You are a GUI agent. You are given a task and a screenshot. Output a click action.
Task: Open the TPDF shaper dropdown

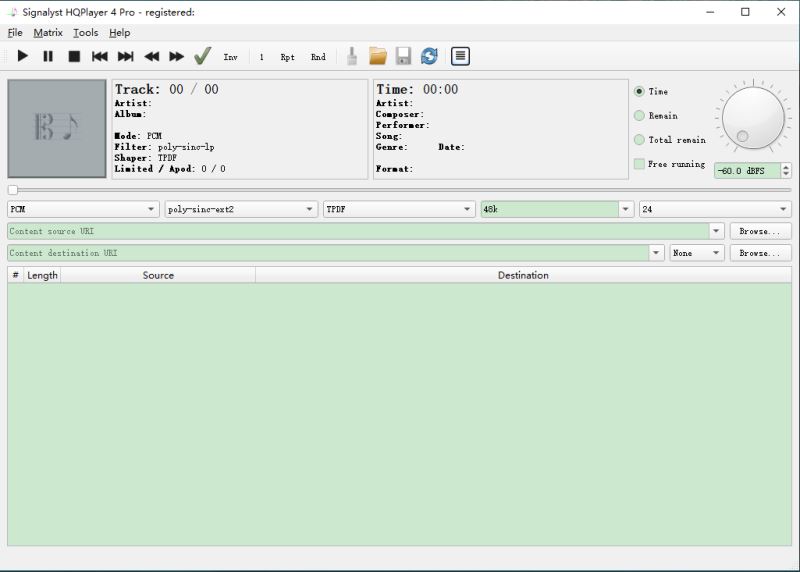click(x=399, y=209)
